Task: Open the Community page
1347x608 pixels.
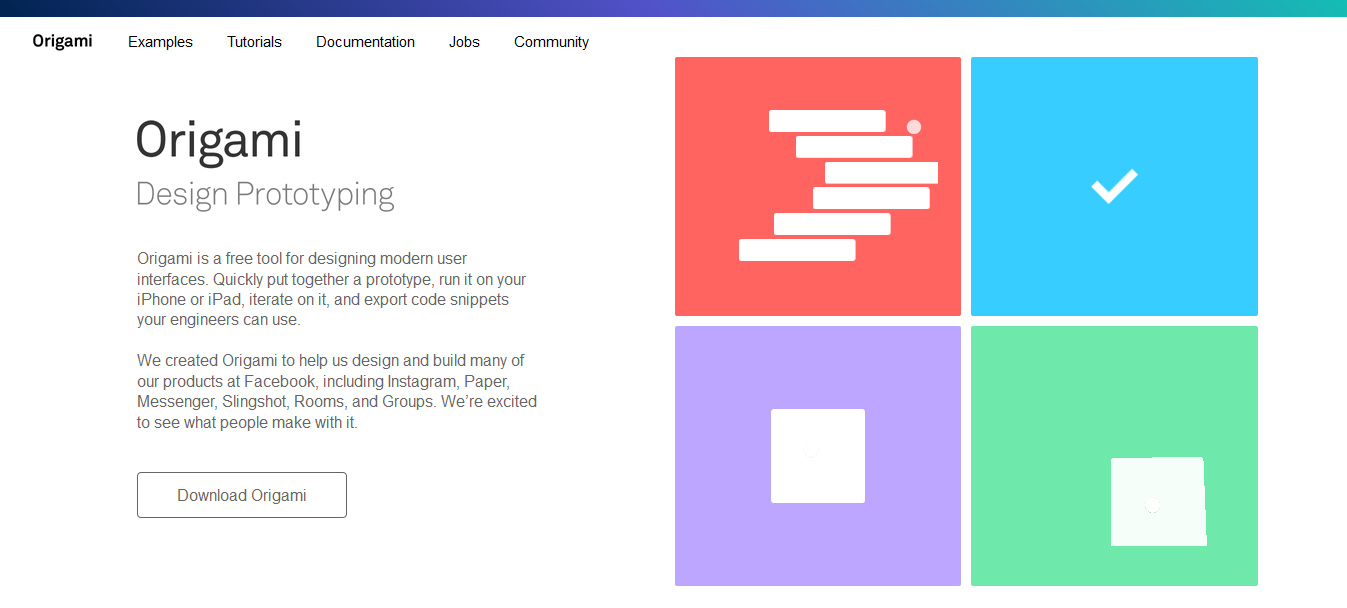Action: coord(551,42)
